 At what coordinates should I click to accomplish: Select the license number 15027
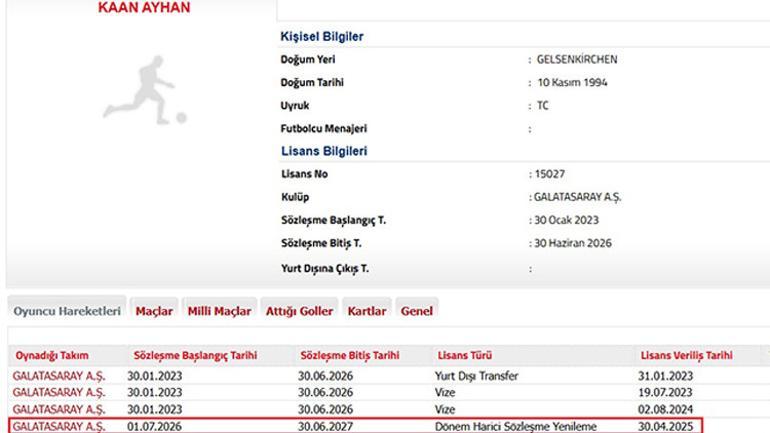[x=550, y=174]
